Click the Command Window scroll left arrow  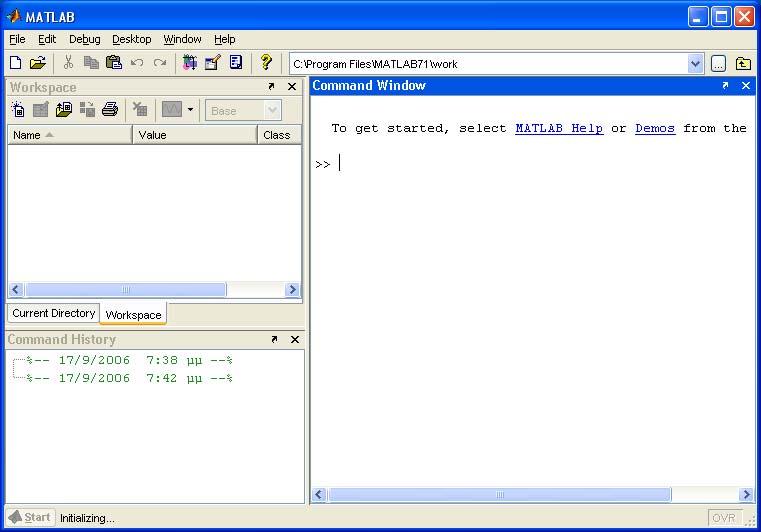coord(319,495)
